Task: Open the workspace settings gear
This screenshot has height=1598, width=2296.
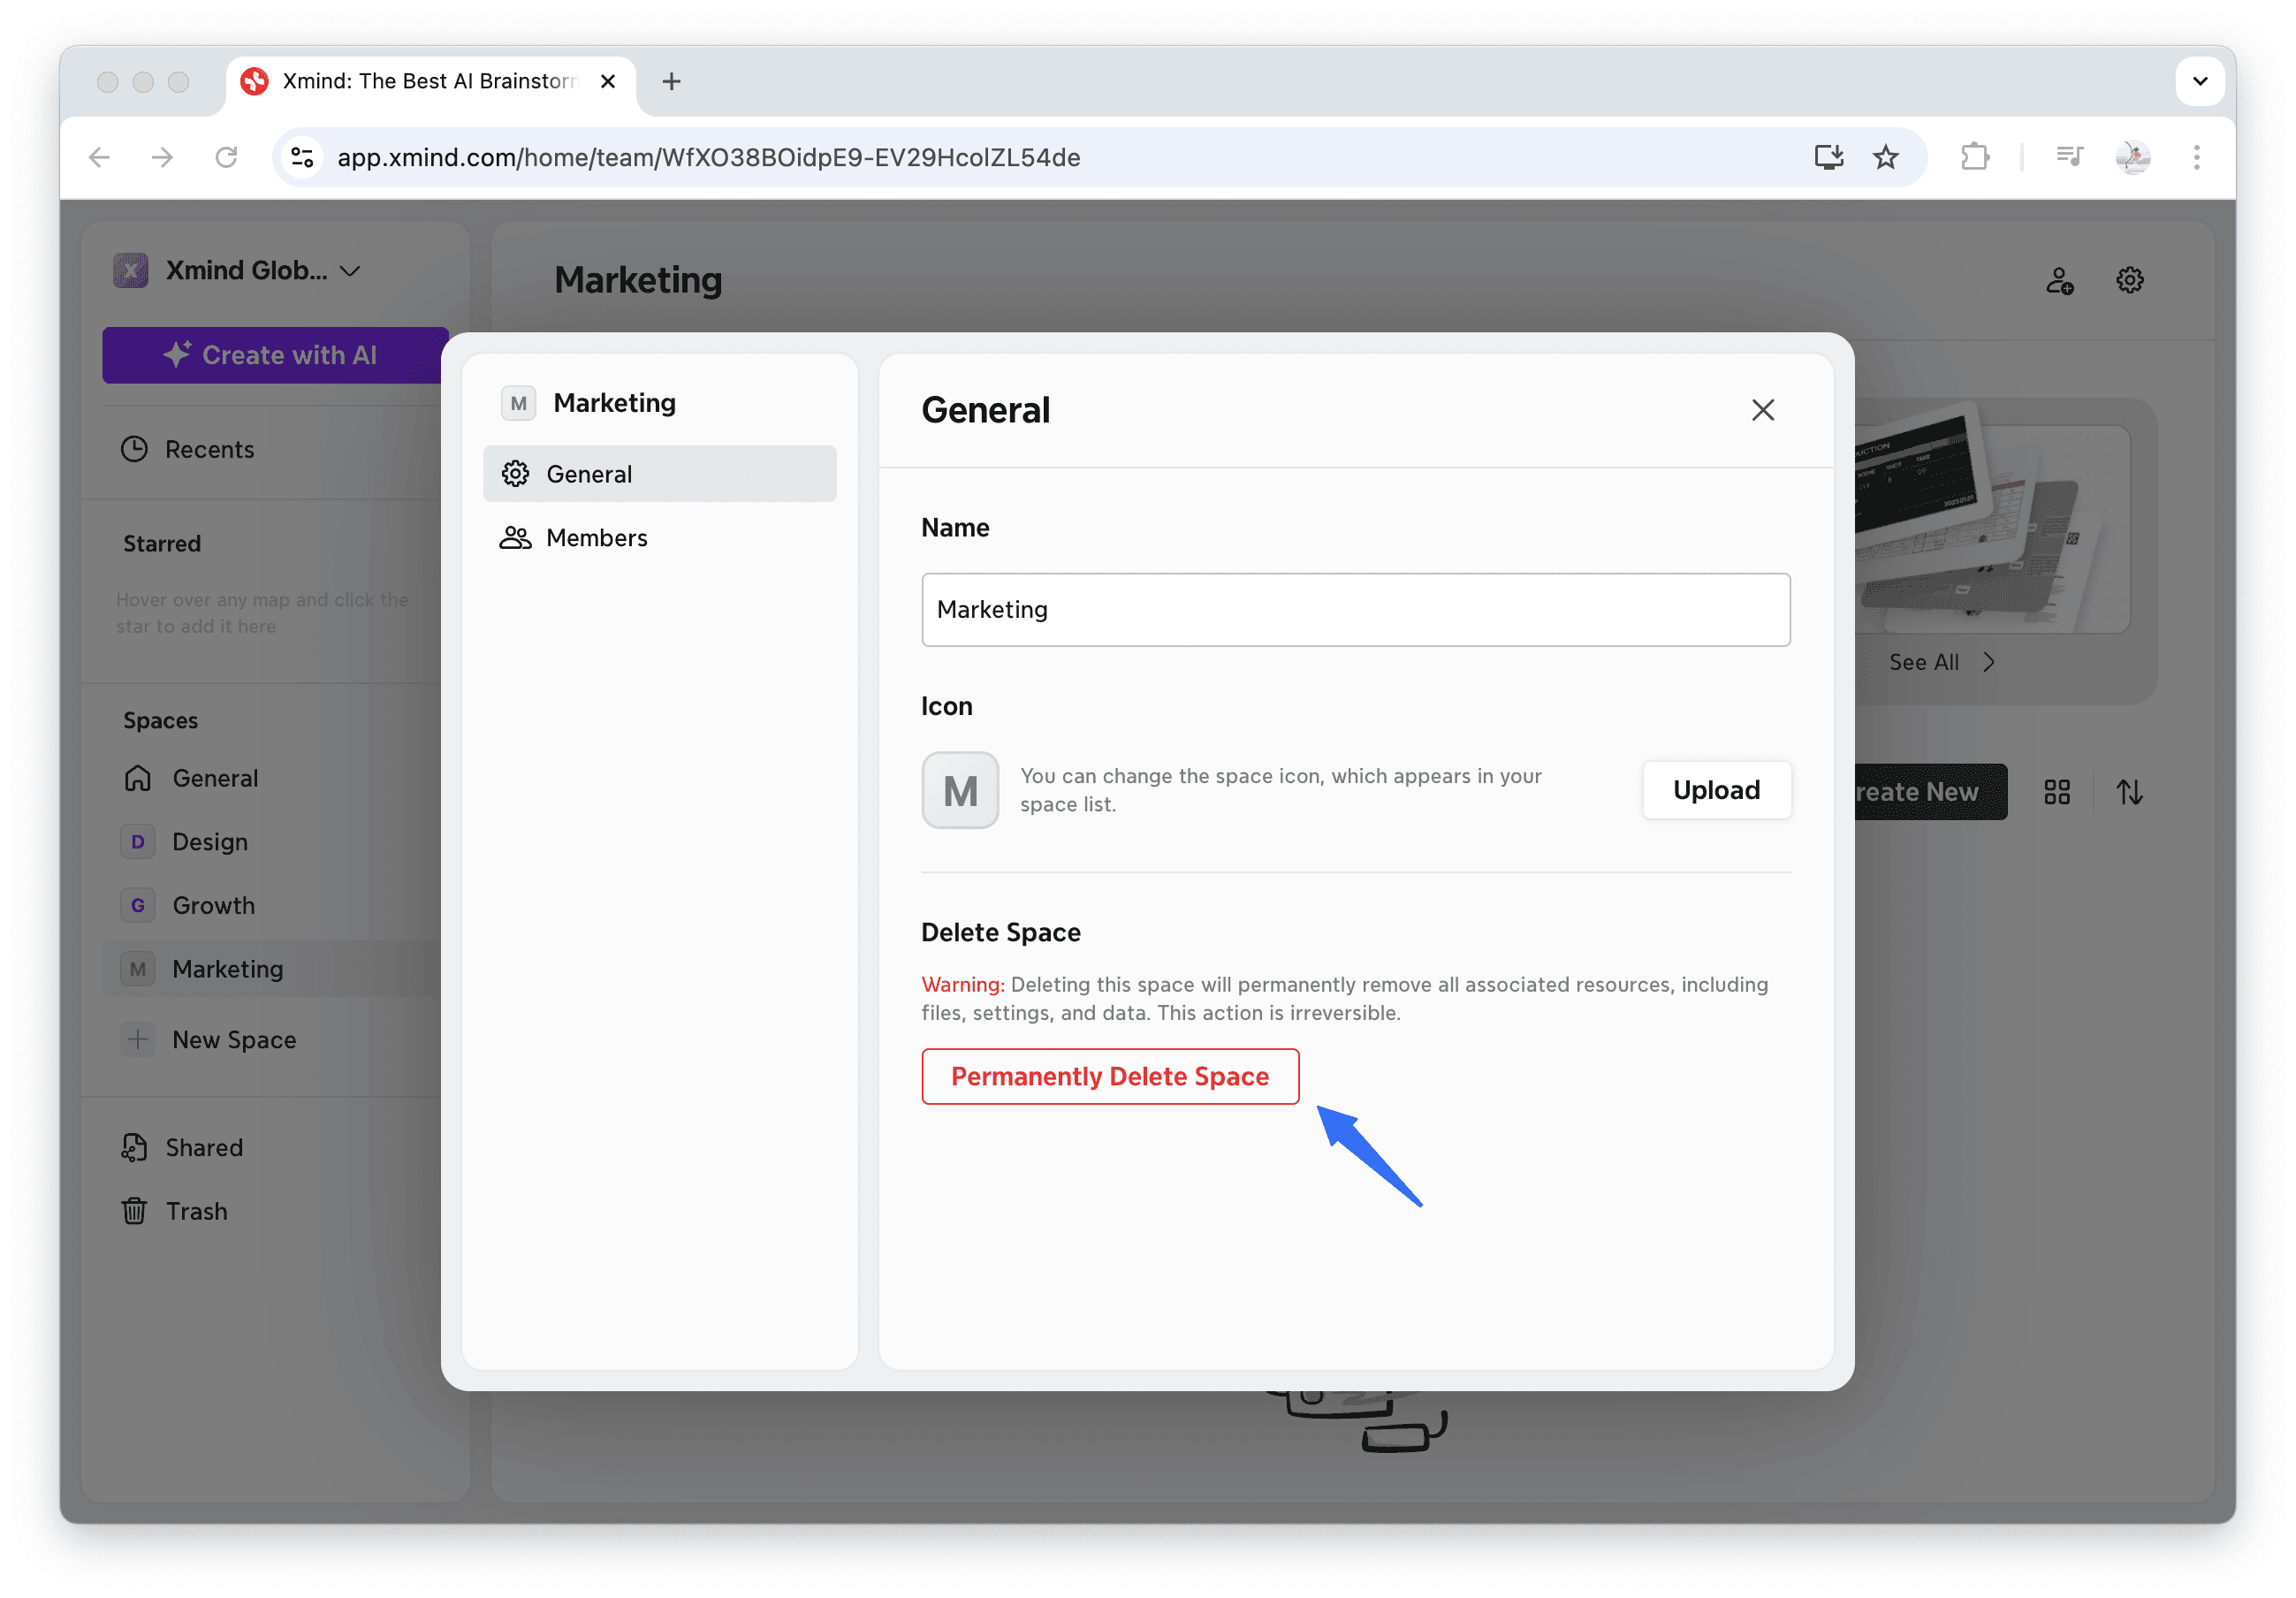Action: [x=2130, y=280]
